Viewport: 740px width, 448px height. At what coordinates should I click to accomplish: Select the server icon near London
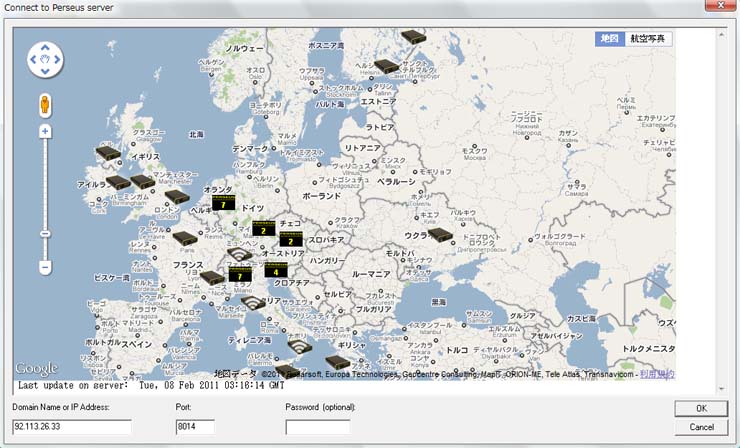tap(177, 196)
